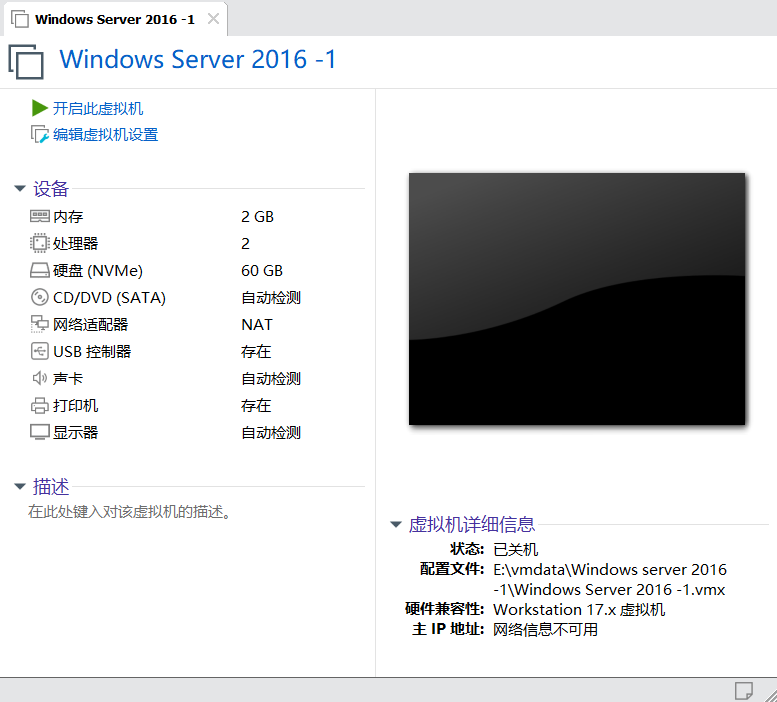Click the black VM screen preview
The height and width of the screenshot is (702, 777).
tap(577, 299)
